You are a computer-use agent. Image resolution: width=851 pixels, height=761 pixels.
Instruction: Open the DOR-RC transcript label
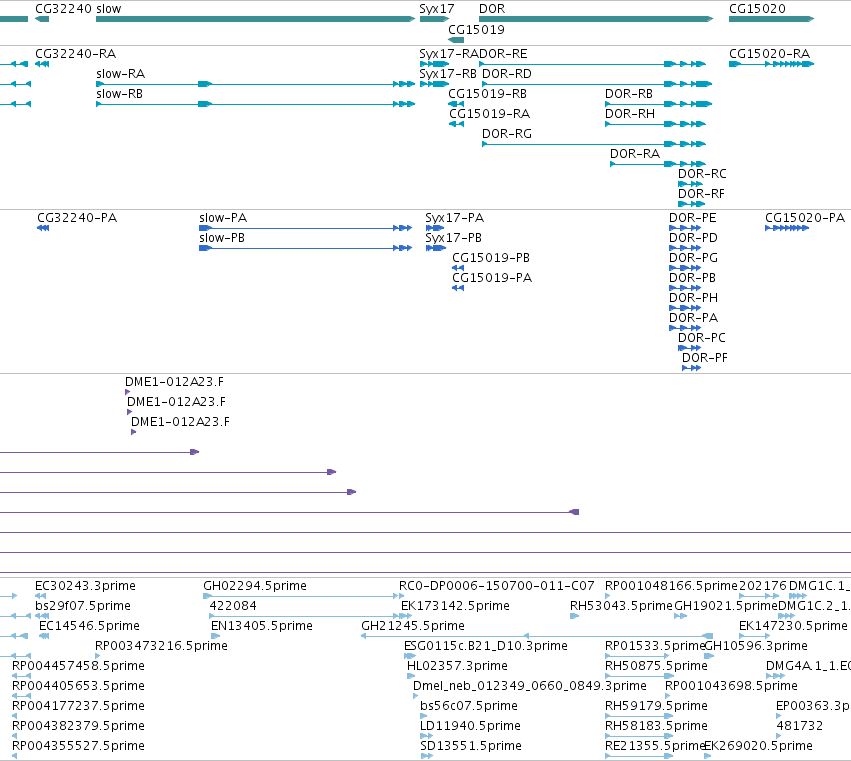pyautogui.click(x=702, y=174)
